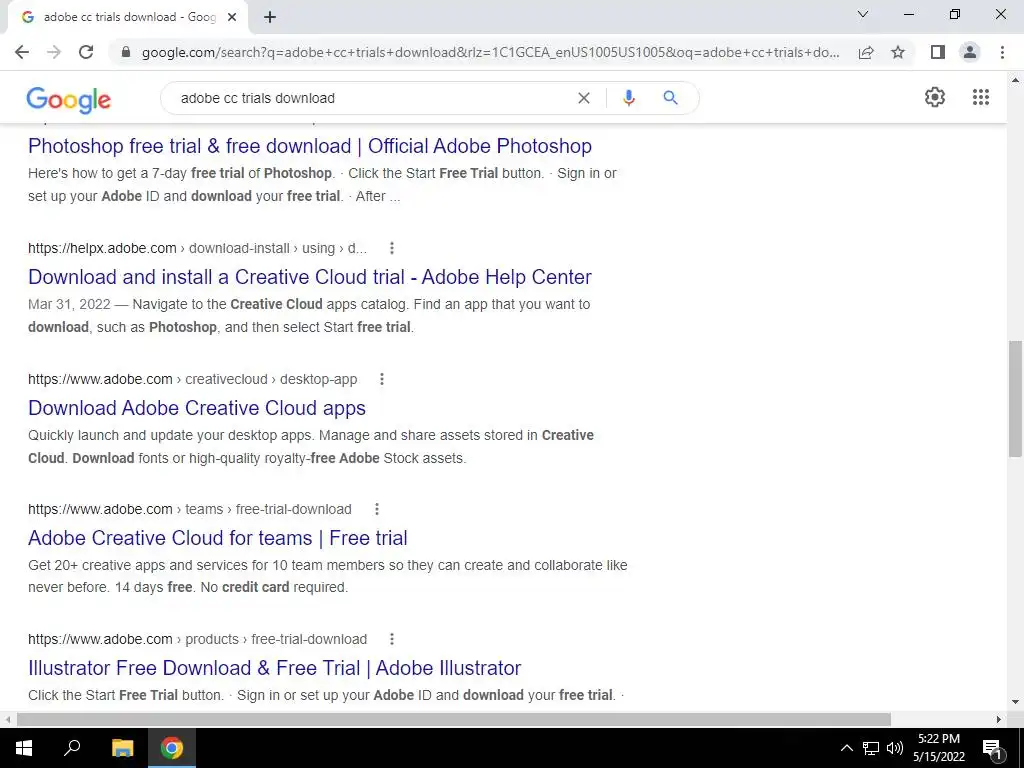Open the Chrome three-dot menu
This screenshot has width=1024, height=768.
click(x=1002, y=52)
